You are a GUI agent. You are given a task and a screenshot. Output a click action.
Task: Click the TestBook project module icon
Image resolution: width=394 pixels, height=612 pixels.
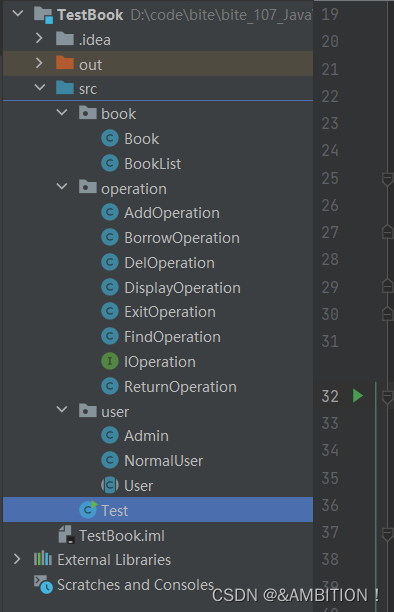43,15
